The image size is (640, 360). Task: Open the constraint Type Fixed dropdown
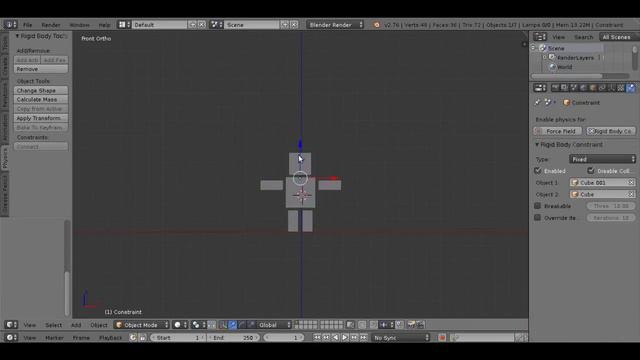(x=602, y=159)
